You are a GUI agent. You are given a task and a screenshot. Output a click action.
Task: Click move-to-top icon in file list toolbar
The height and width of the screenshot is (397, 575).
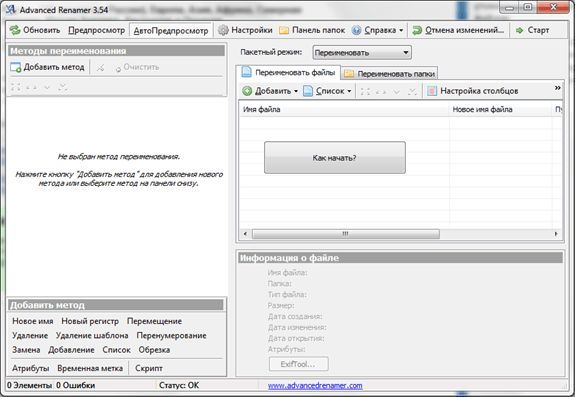[365, 91]
